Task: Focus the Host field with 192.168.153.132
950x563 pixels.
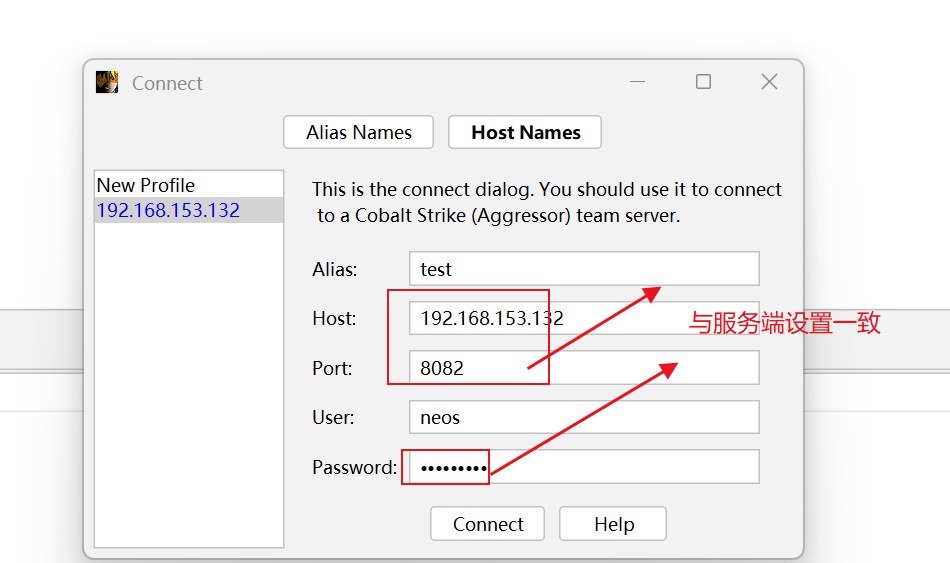Action: coord(584,318)
